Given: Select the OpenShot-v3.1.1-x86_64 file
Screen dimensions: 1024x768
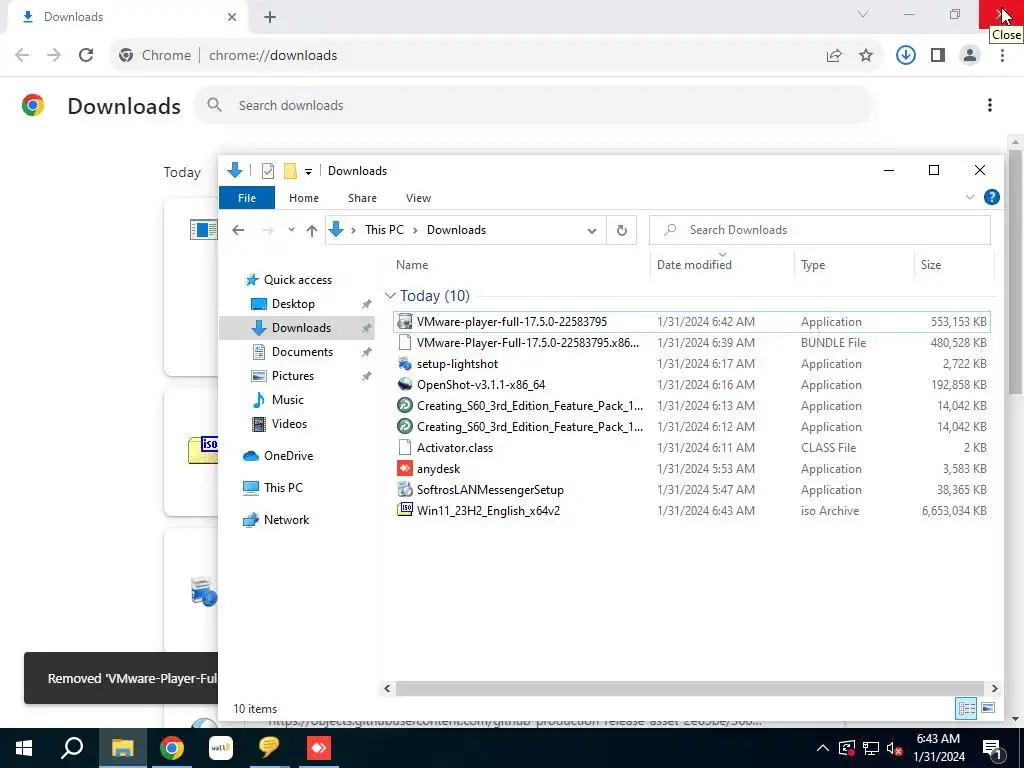Looking at the screenshot, I should click(692, 385).
